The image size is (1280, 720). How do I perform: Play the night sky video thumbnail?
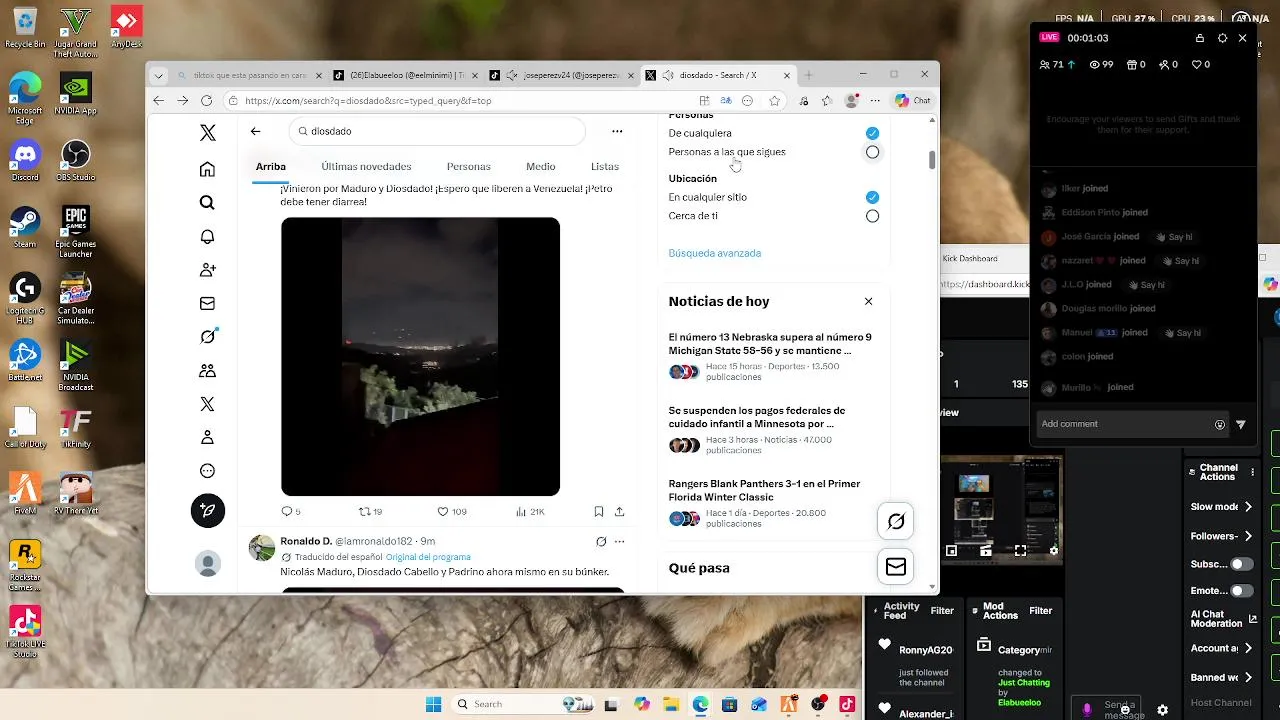(x=420, y=357)
